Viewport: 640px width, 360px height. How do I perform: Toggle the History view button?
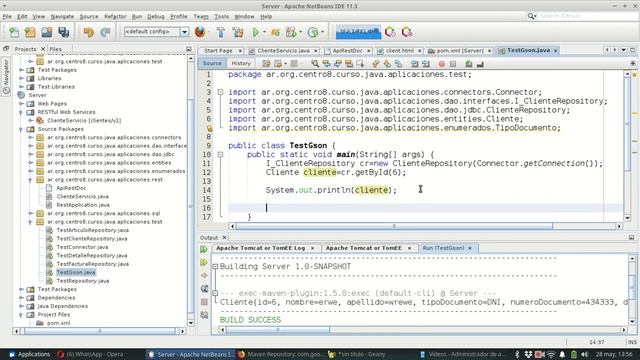241,63
